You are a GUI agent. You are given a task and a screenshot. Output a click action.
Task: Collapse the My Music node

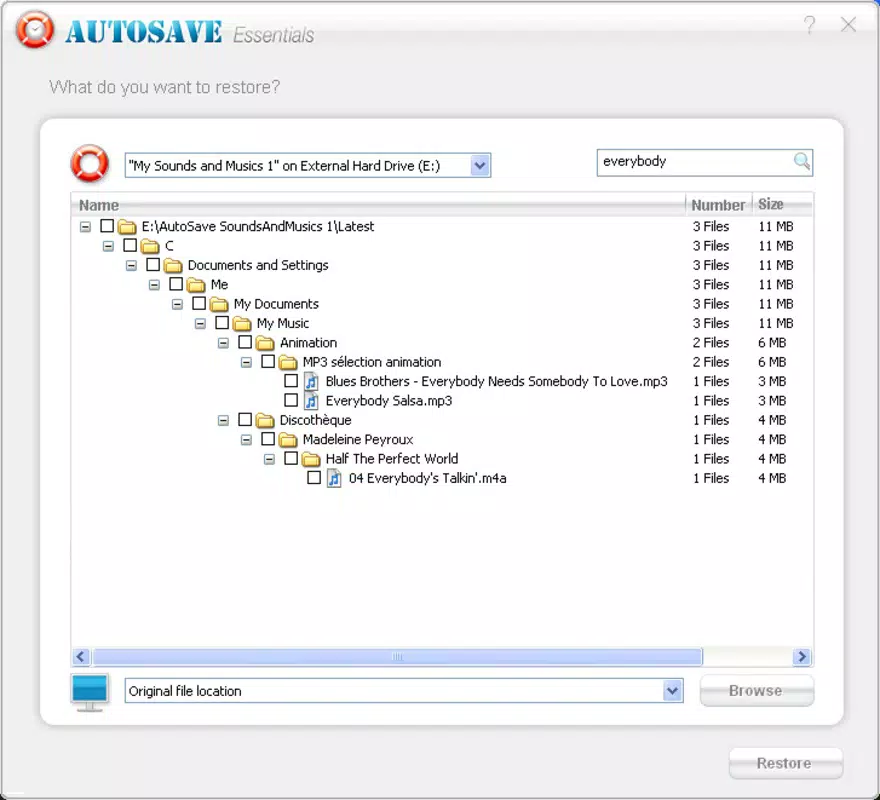click(x=200, y=324)
